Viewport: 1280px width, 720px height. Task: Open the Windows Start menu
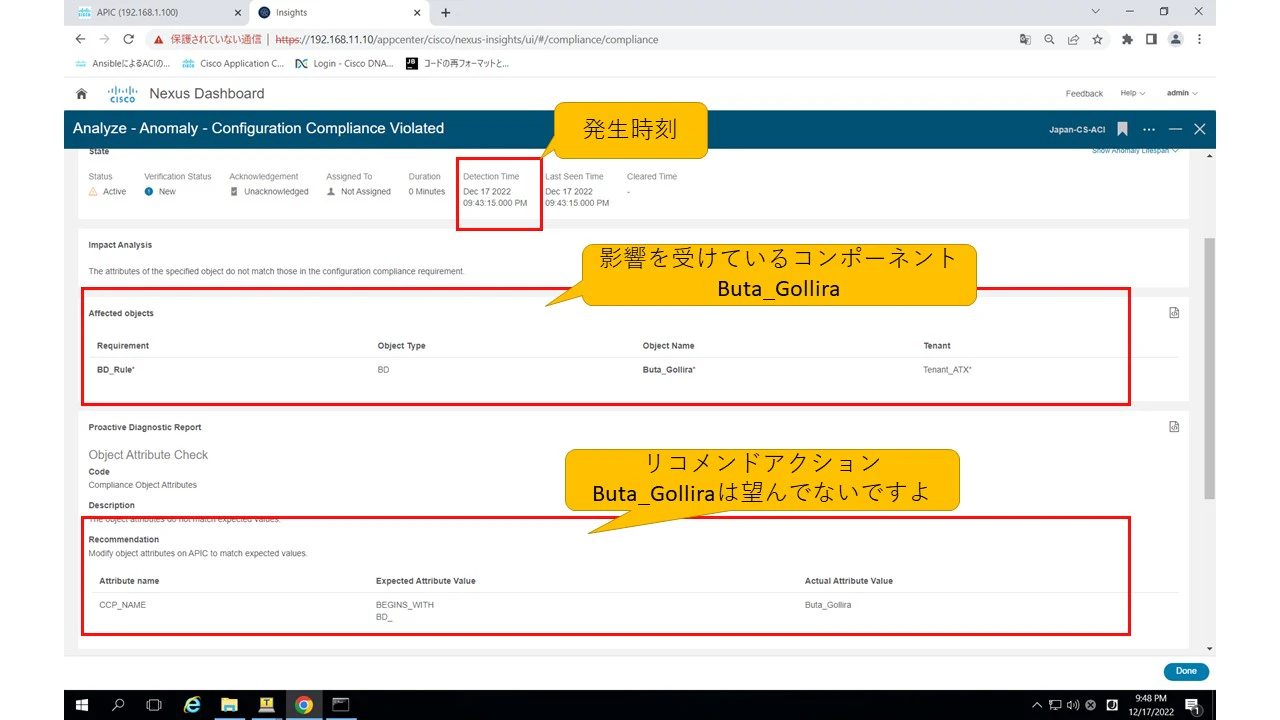[x=82, y=705]
